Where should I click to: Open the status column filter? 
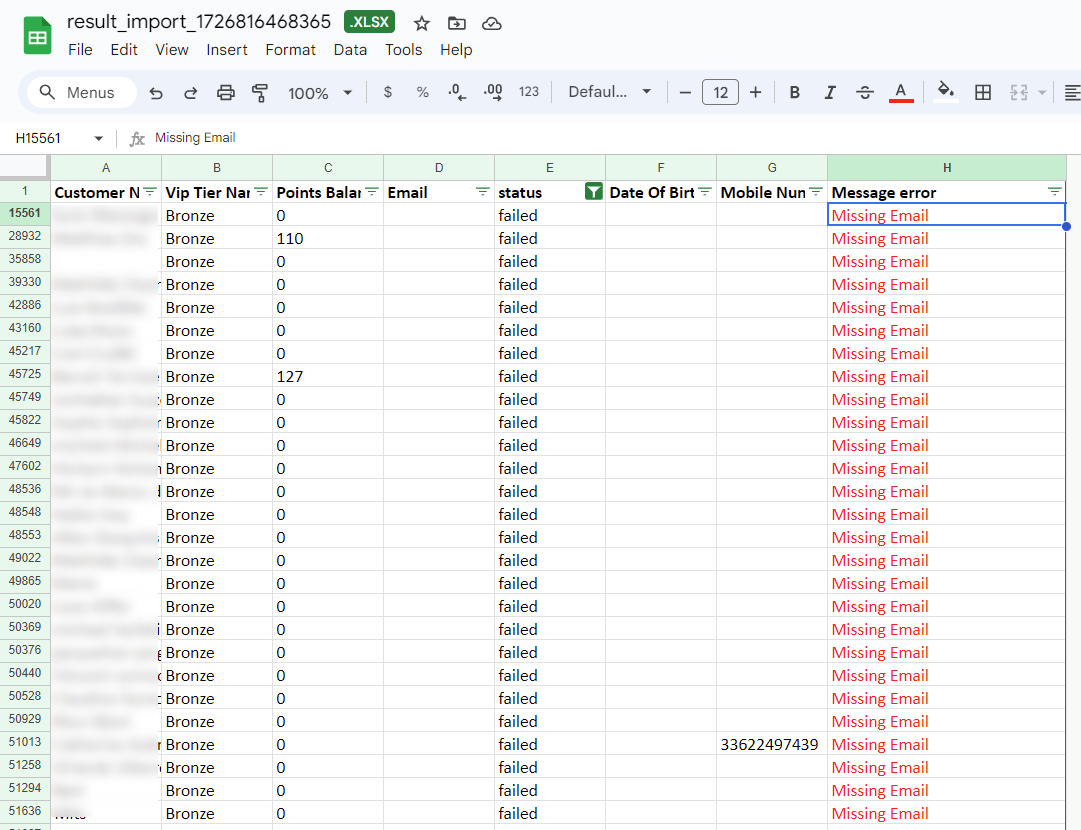click(593, 192)
